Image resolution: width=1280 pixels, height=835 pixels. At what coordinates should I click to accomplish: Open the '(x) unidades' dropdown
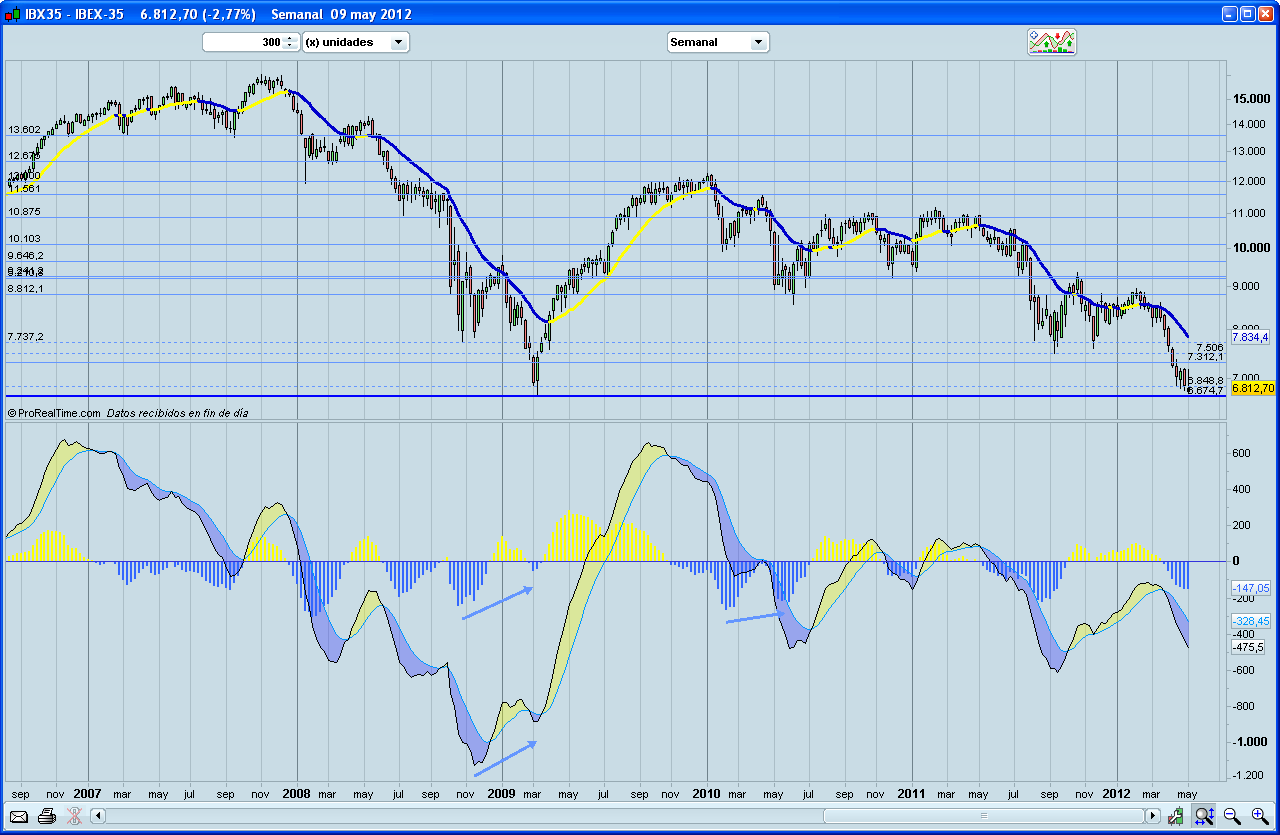(398, 42)
